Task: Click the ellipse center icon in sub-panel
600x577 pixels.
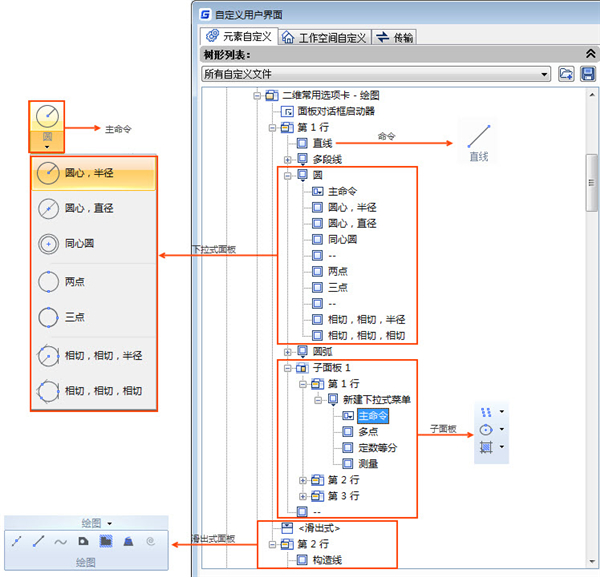Action: [486, 430]
